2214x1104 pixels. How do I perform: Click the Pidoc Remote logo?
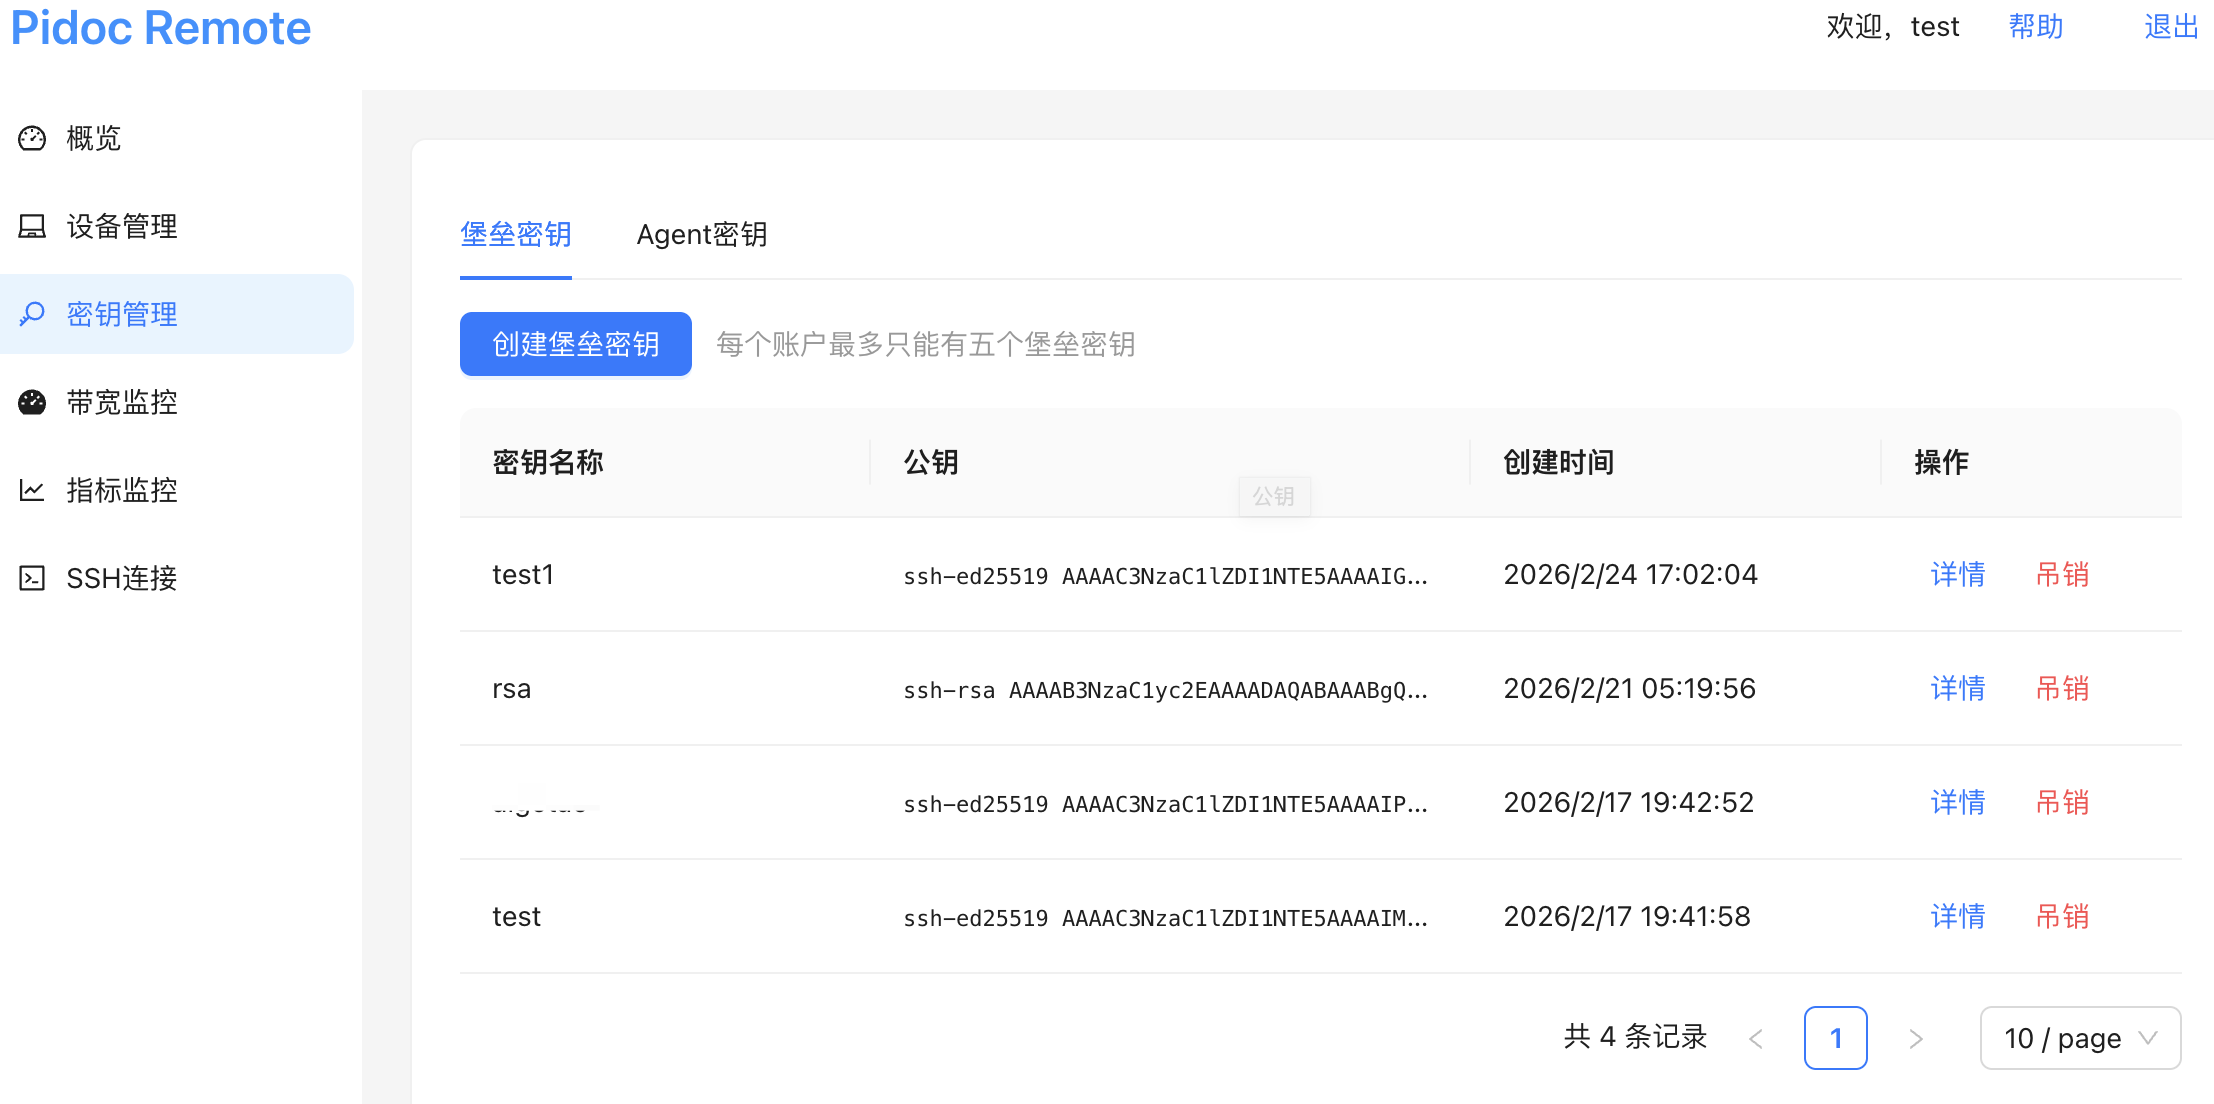(x=160, y=27)
